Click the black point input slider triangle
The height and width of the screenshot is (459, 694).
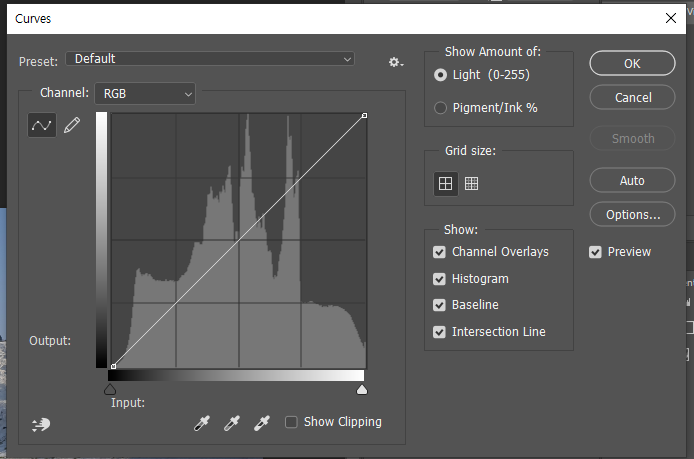pyautogui.click(x=110, y=390)
